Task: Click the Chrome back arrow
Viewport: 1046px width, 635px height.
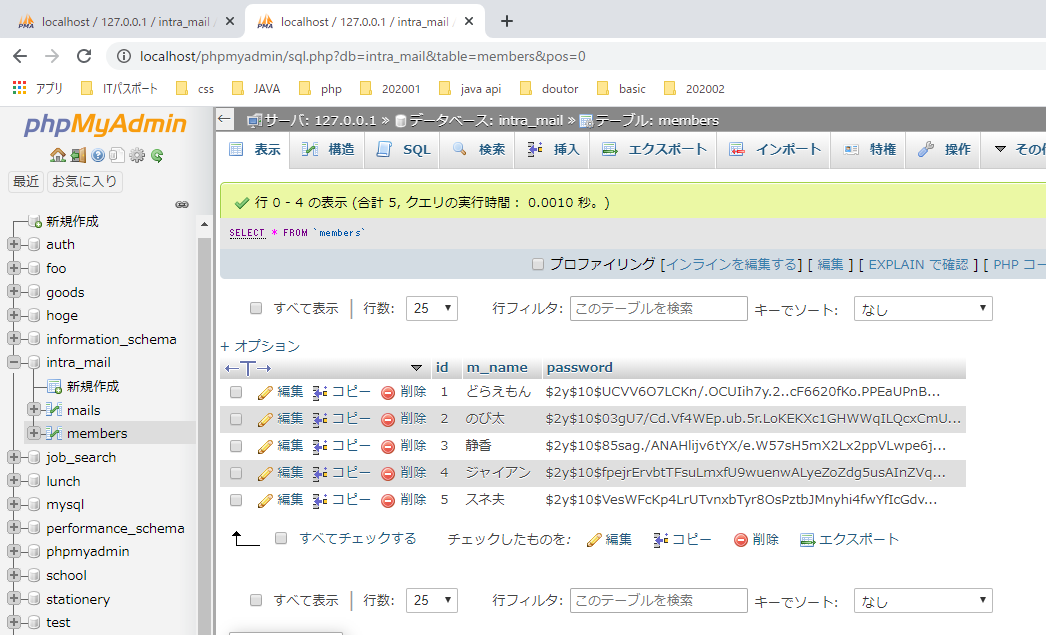Action: [x=20, y=56]
